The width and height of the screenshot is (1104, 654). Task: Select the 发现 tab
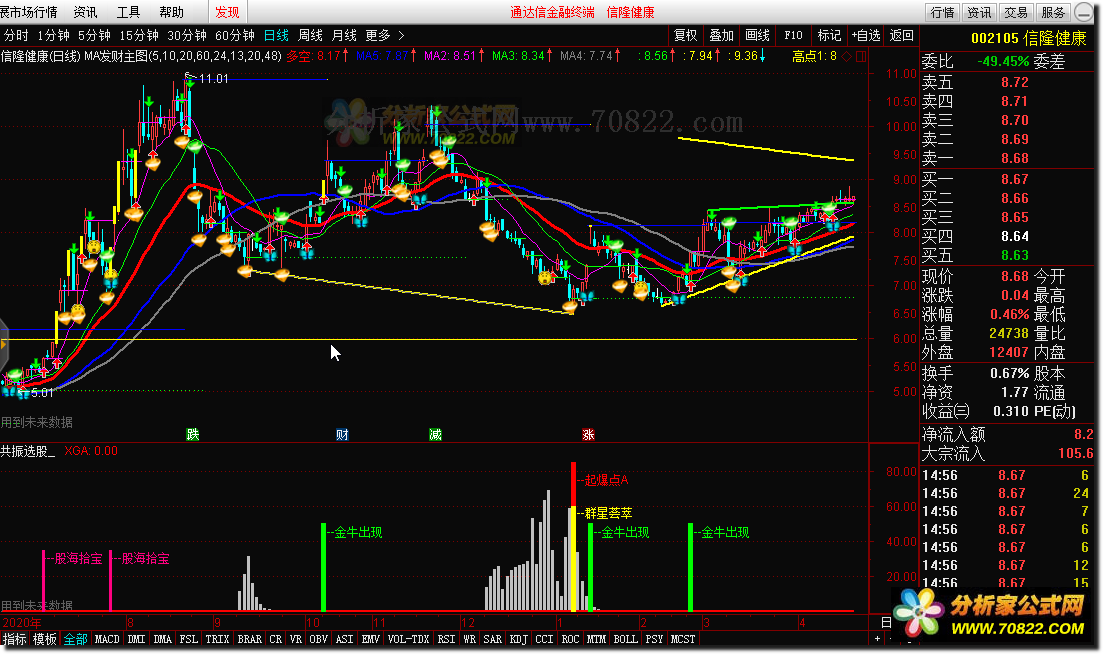click(227, 12)
